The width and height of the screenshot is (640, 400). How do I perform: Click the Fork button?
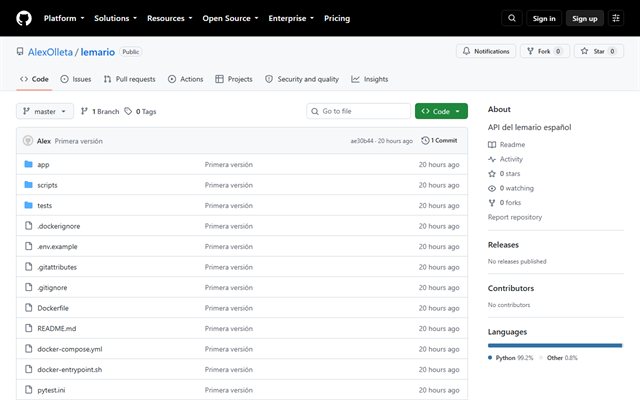click(544, 51)
